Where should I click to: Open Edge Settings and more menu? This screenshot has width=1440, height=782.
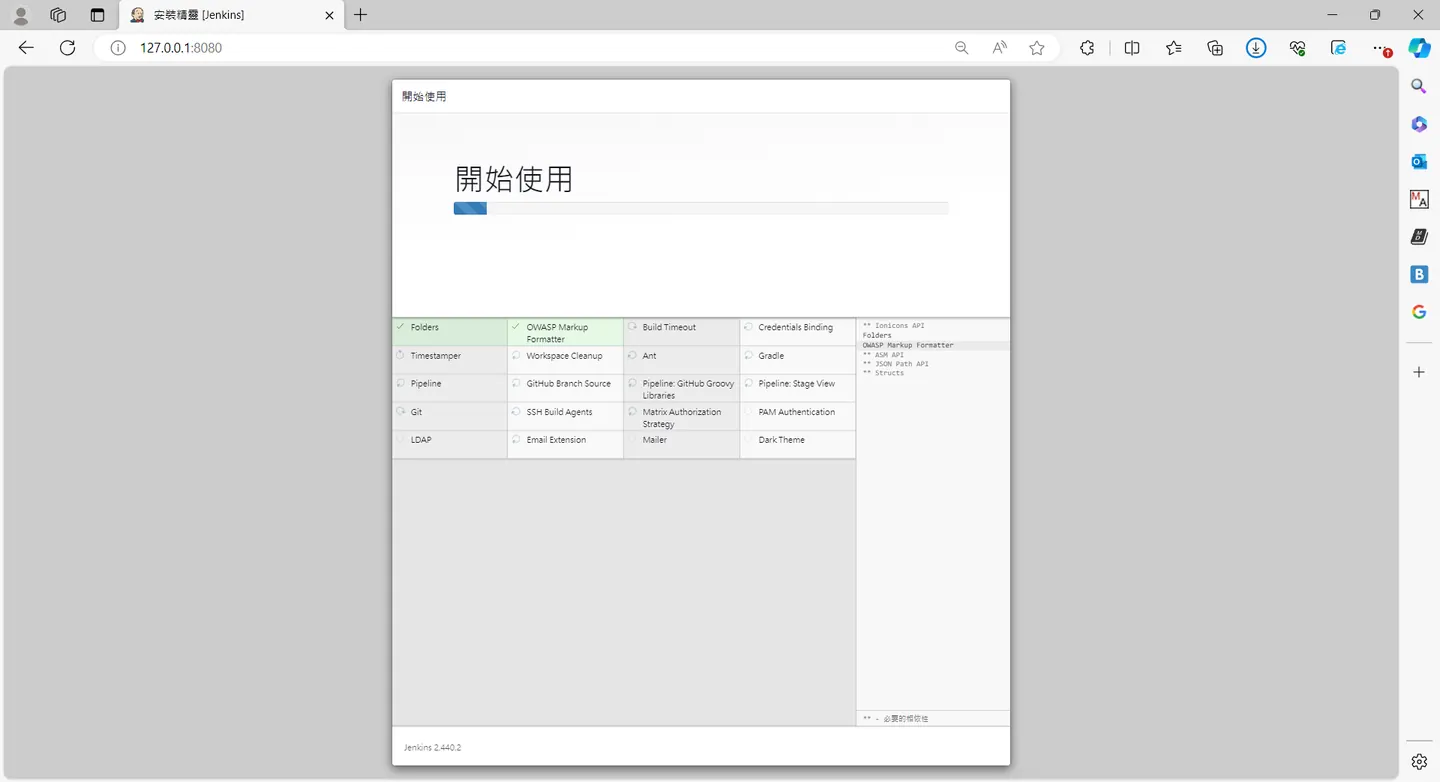pos(1381,47)
